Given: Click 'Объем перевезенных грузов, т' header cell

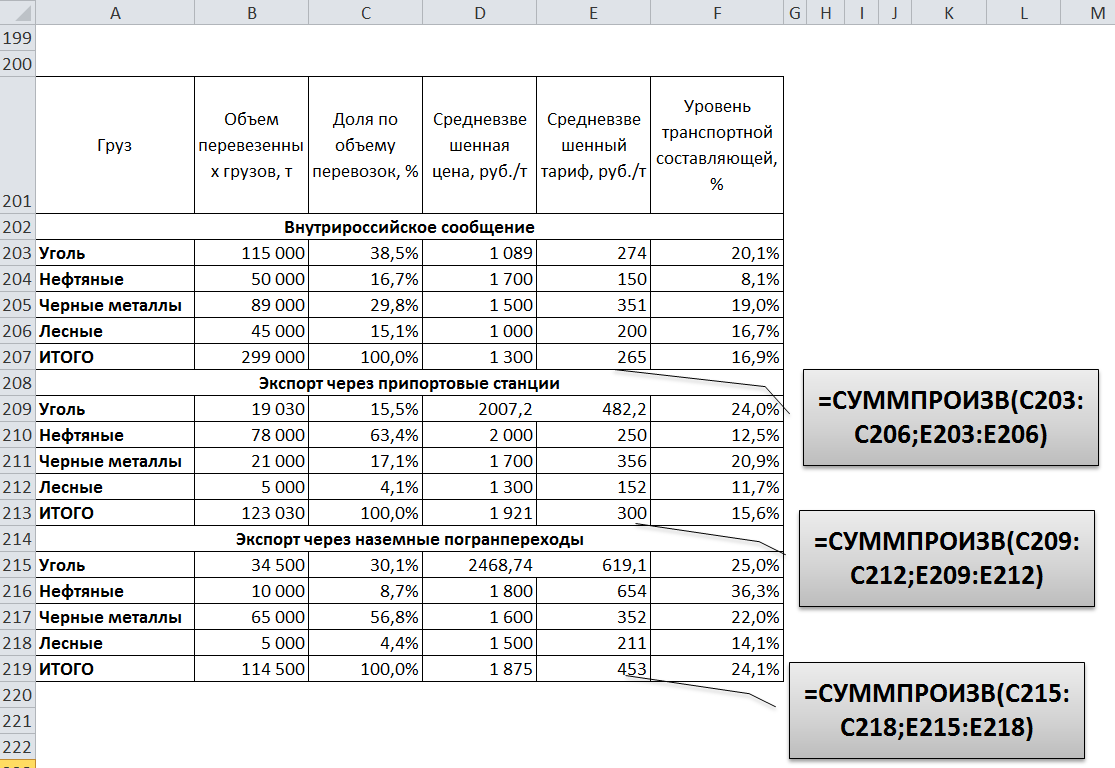Looking at the screenshot, I should [x=252, y=145].
